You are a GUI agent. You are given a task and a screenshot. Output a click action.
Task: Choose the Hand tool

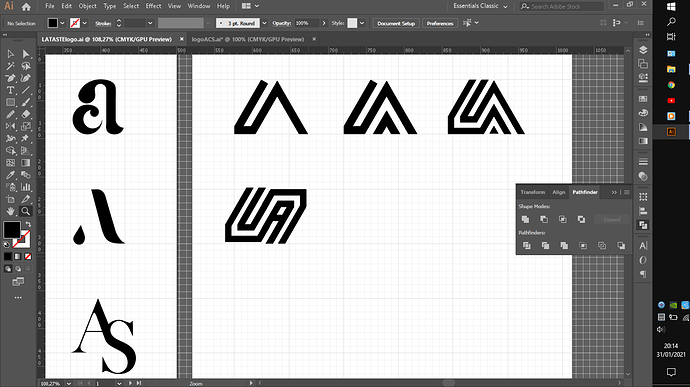point(10,211)
